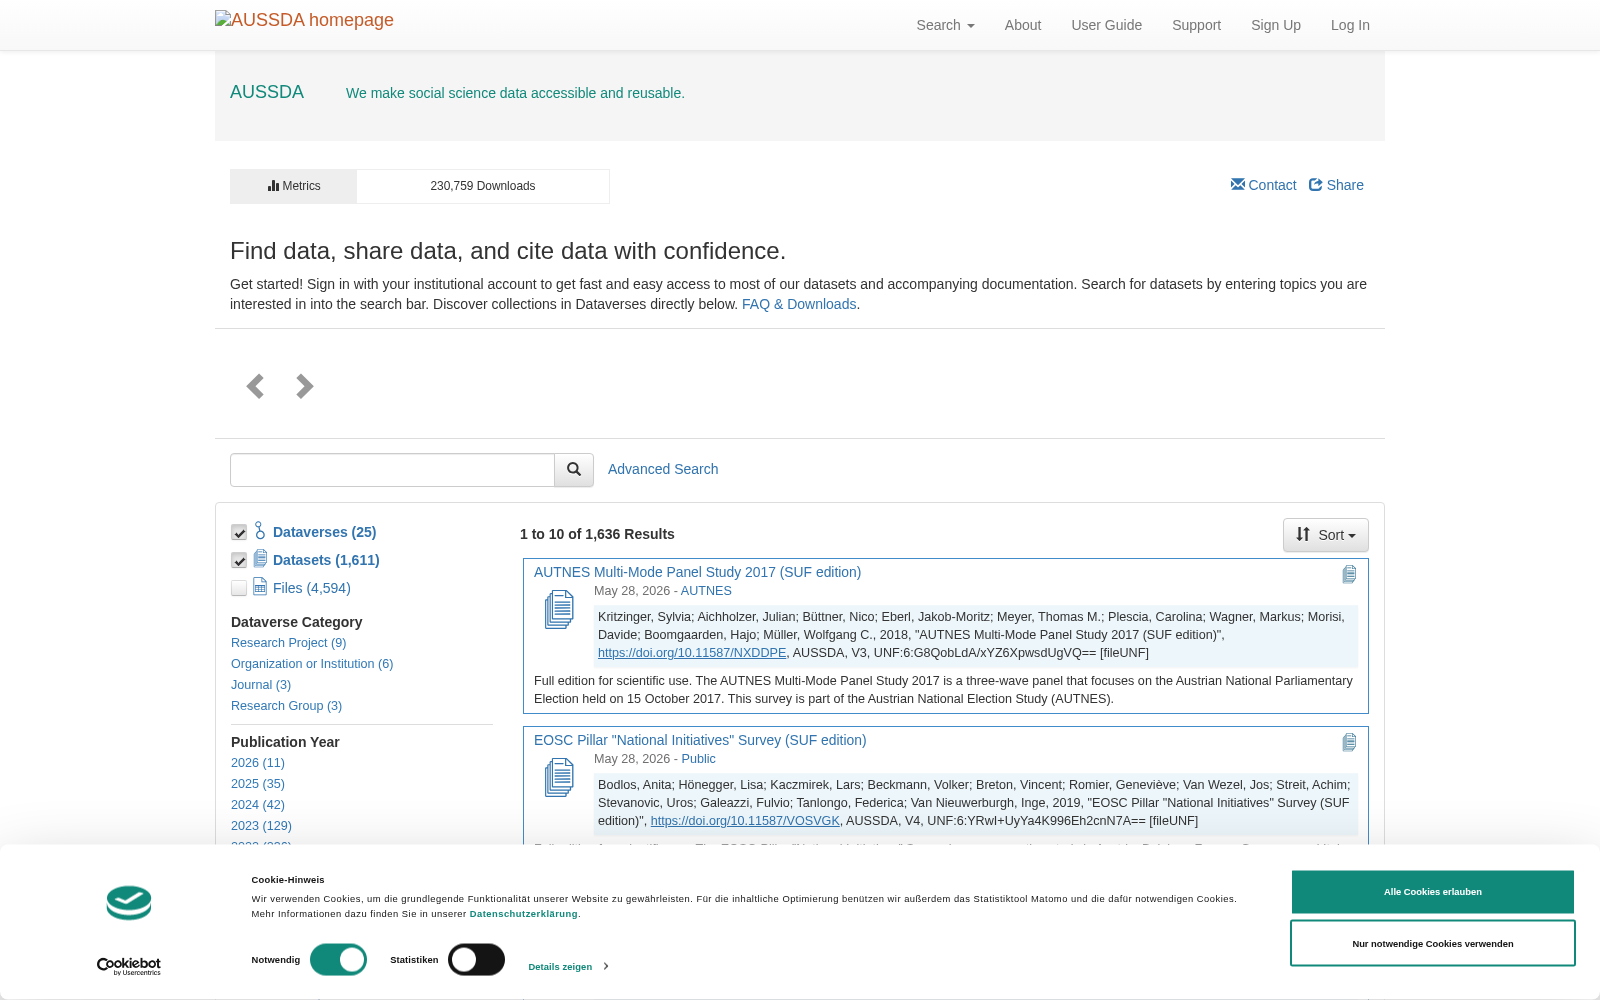Image resolution: width=1600 pixels, height=1000 pixels.
Task: Open the Datenschutzerklärung link
Action: 524,914
